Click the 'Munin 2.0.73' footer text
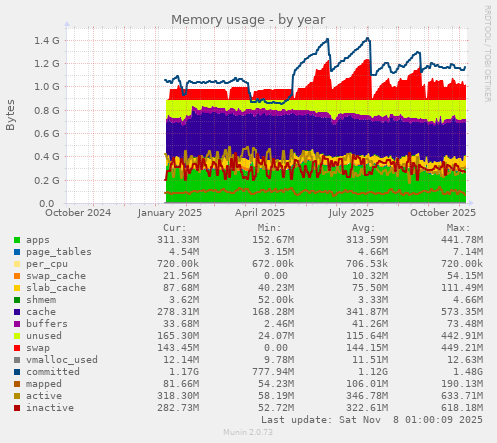497x443 pixels. click(x=248, y=432)
